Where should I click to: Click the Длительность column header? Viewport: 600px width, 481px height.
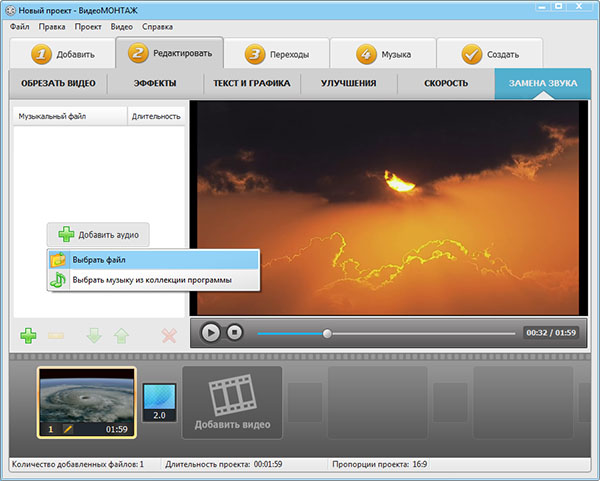tap(156, 116)
